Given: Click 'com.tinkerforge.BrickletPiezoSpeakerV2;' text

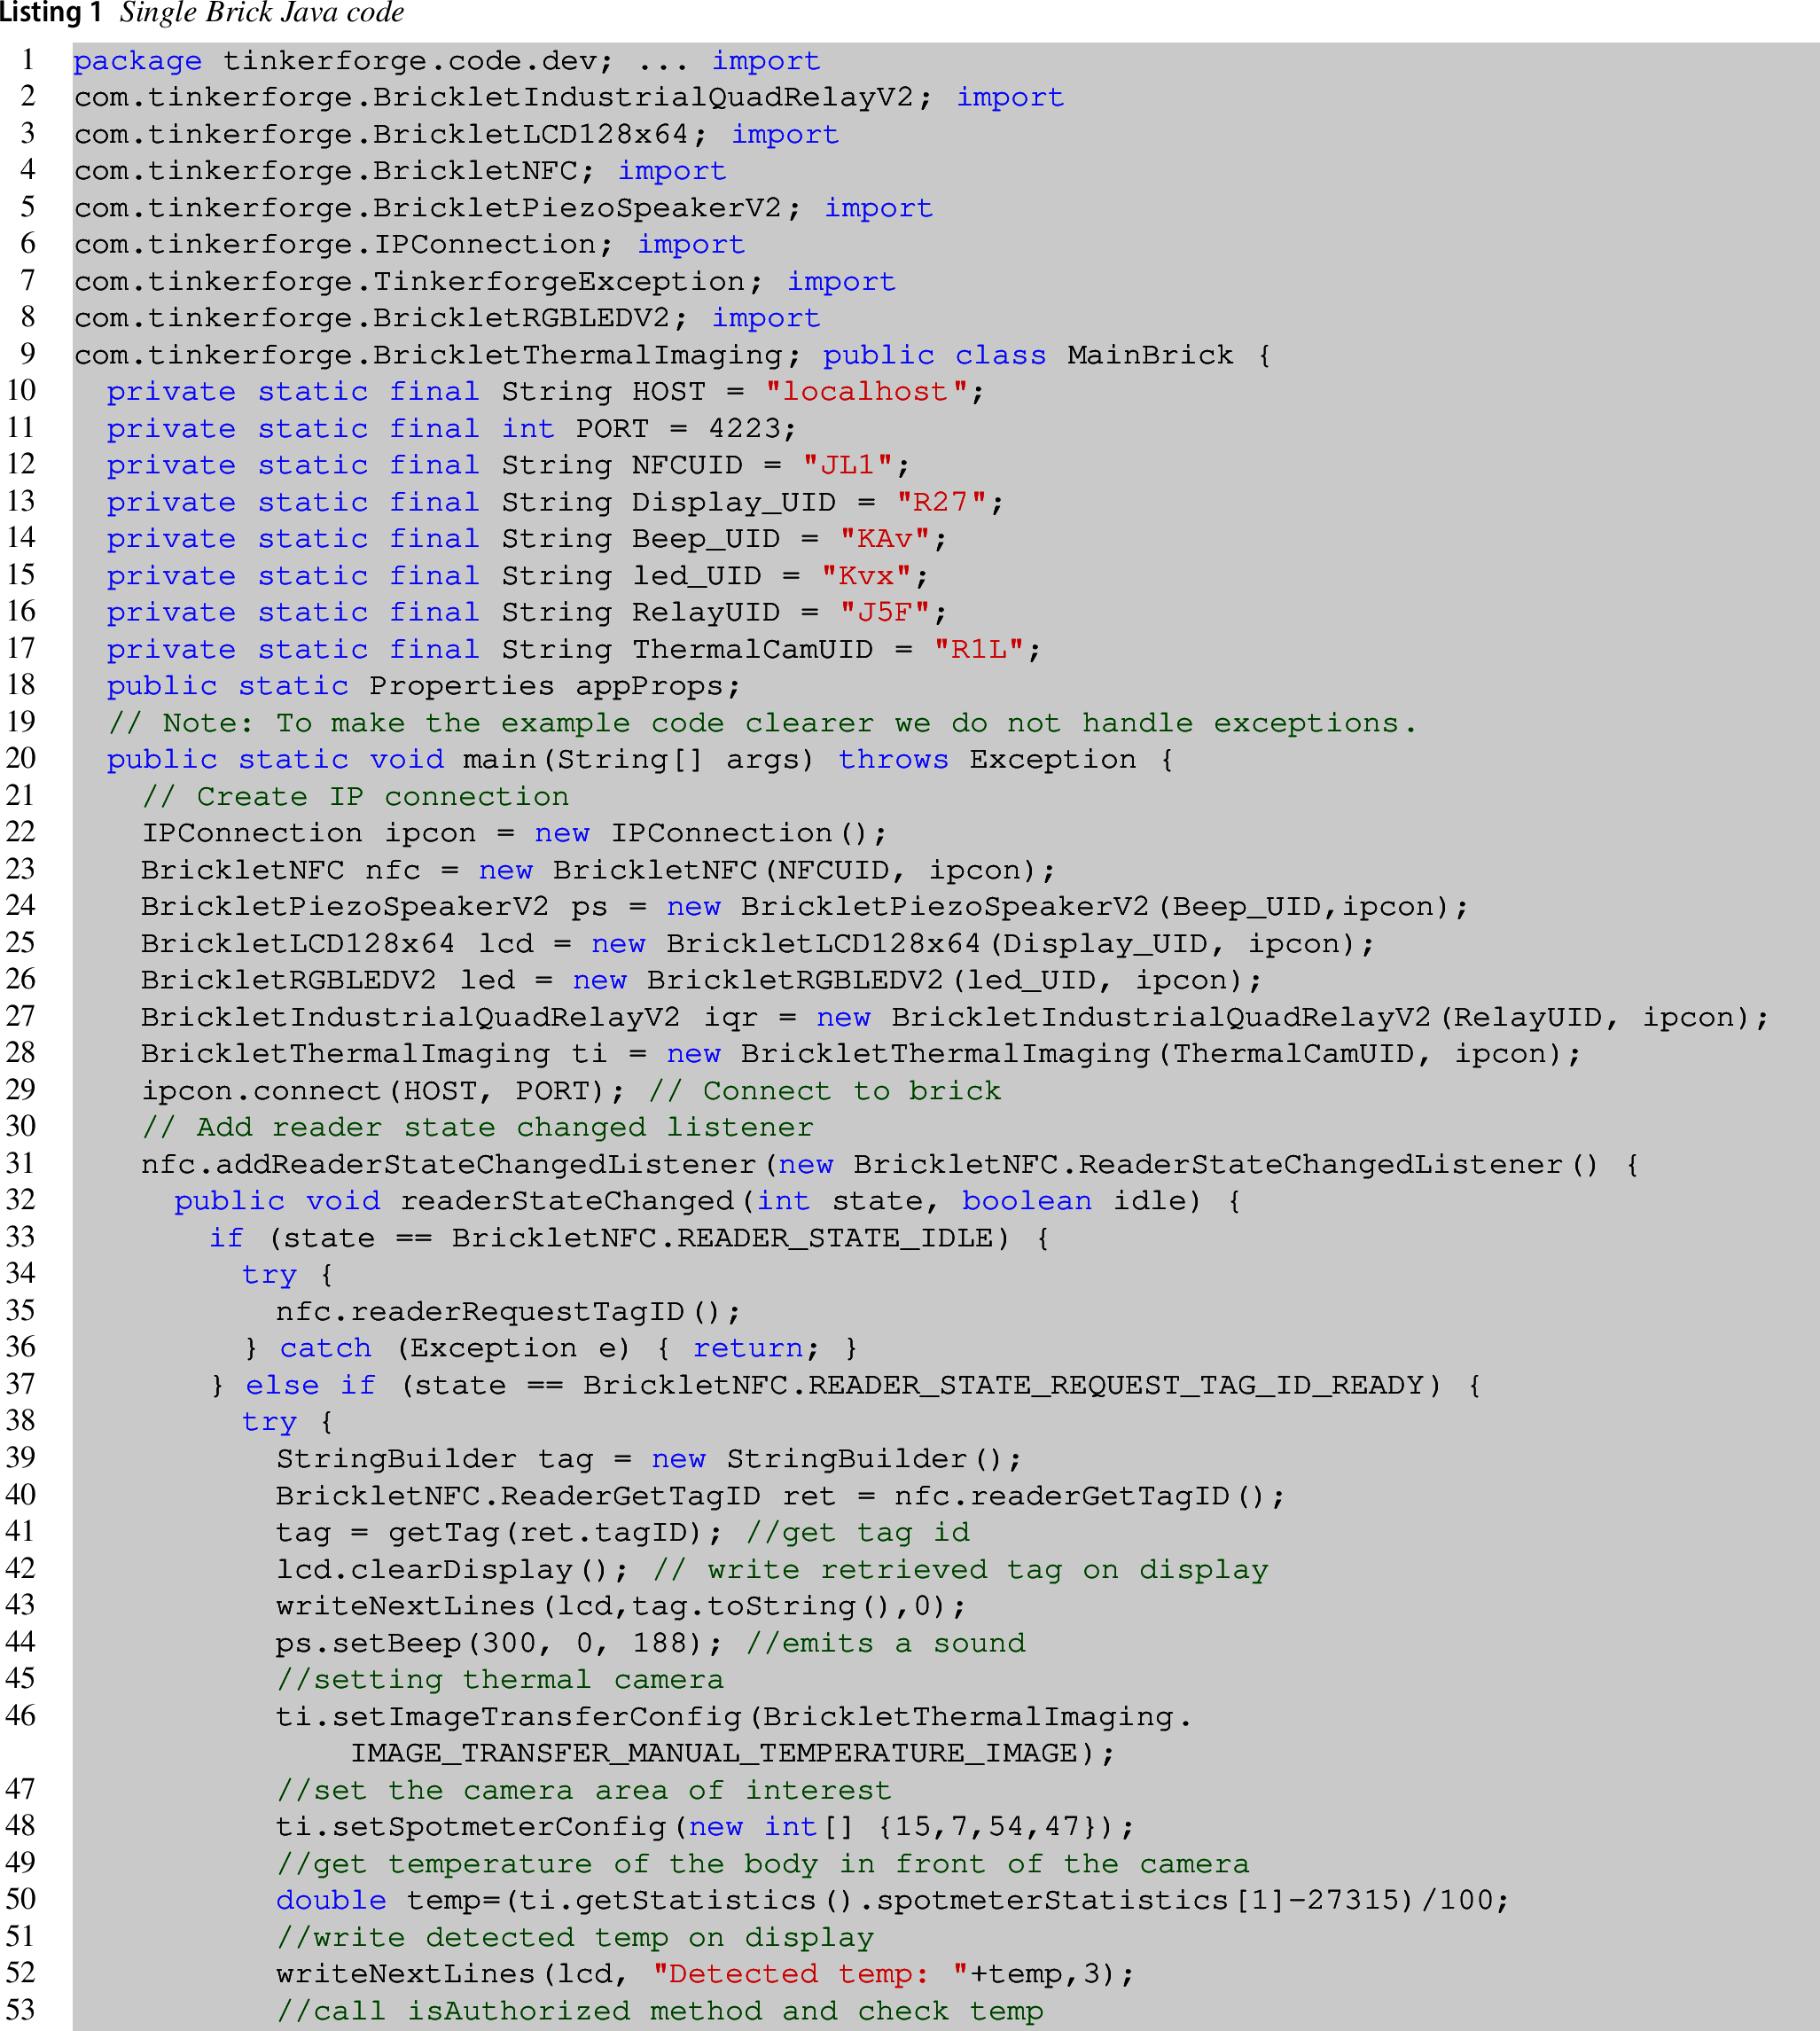Looking at the screenshot, I should [438, 208].
